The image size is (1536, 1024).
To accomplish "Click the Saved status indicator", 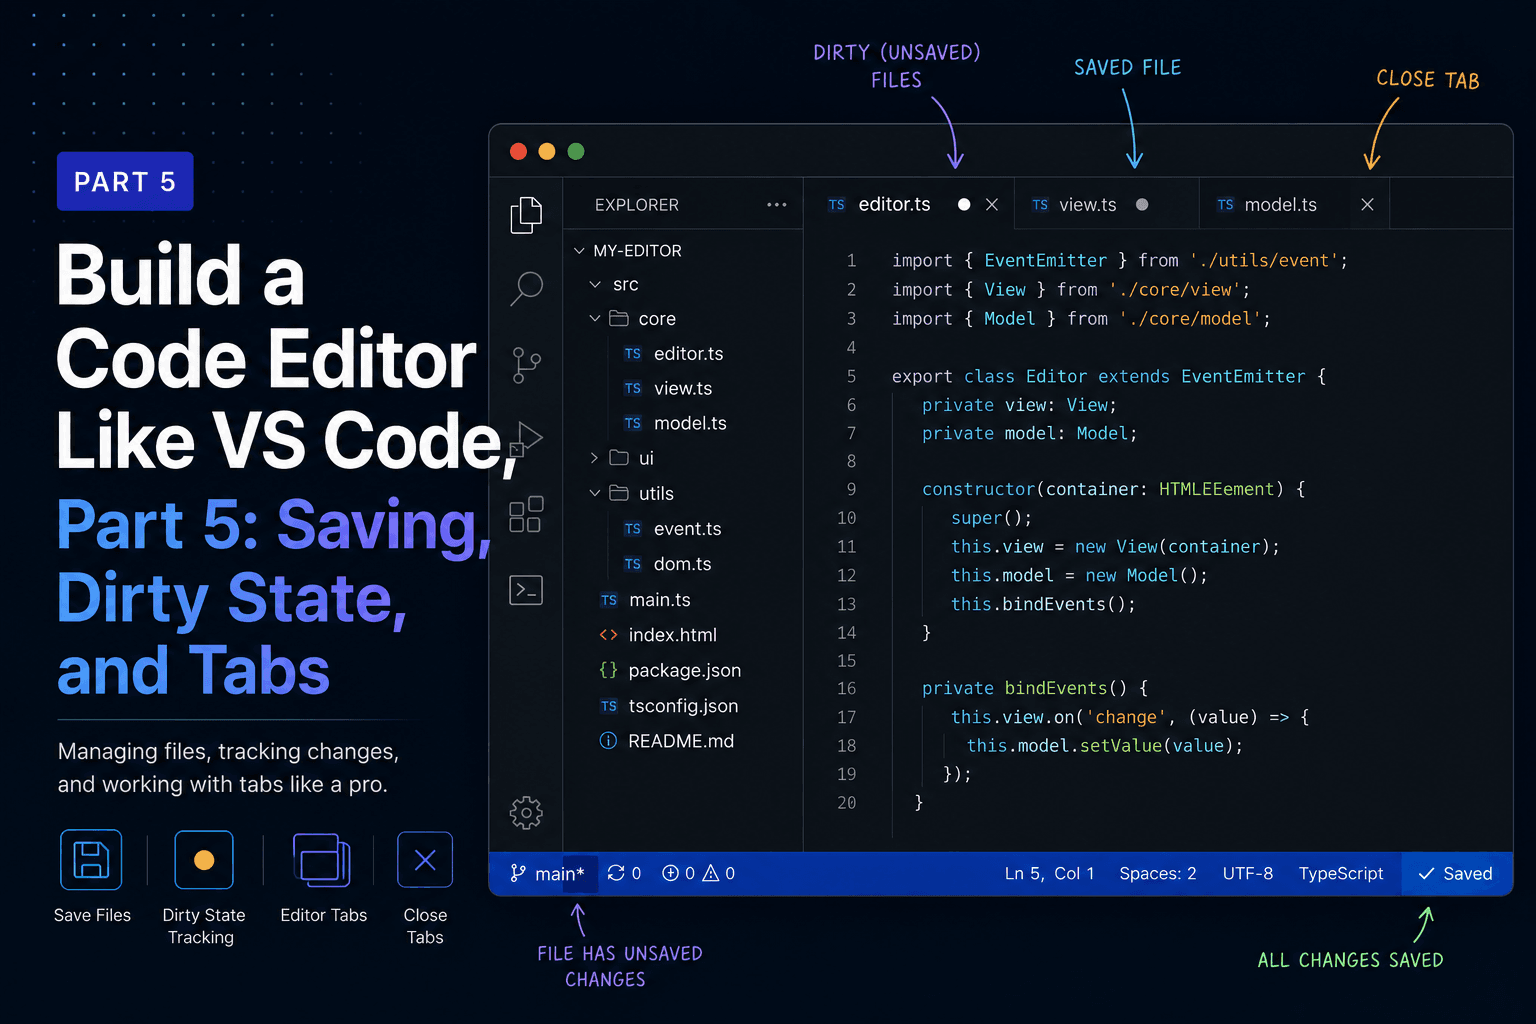I will (x=1456, y=873).
